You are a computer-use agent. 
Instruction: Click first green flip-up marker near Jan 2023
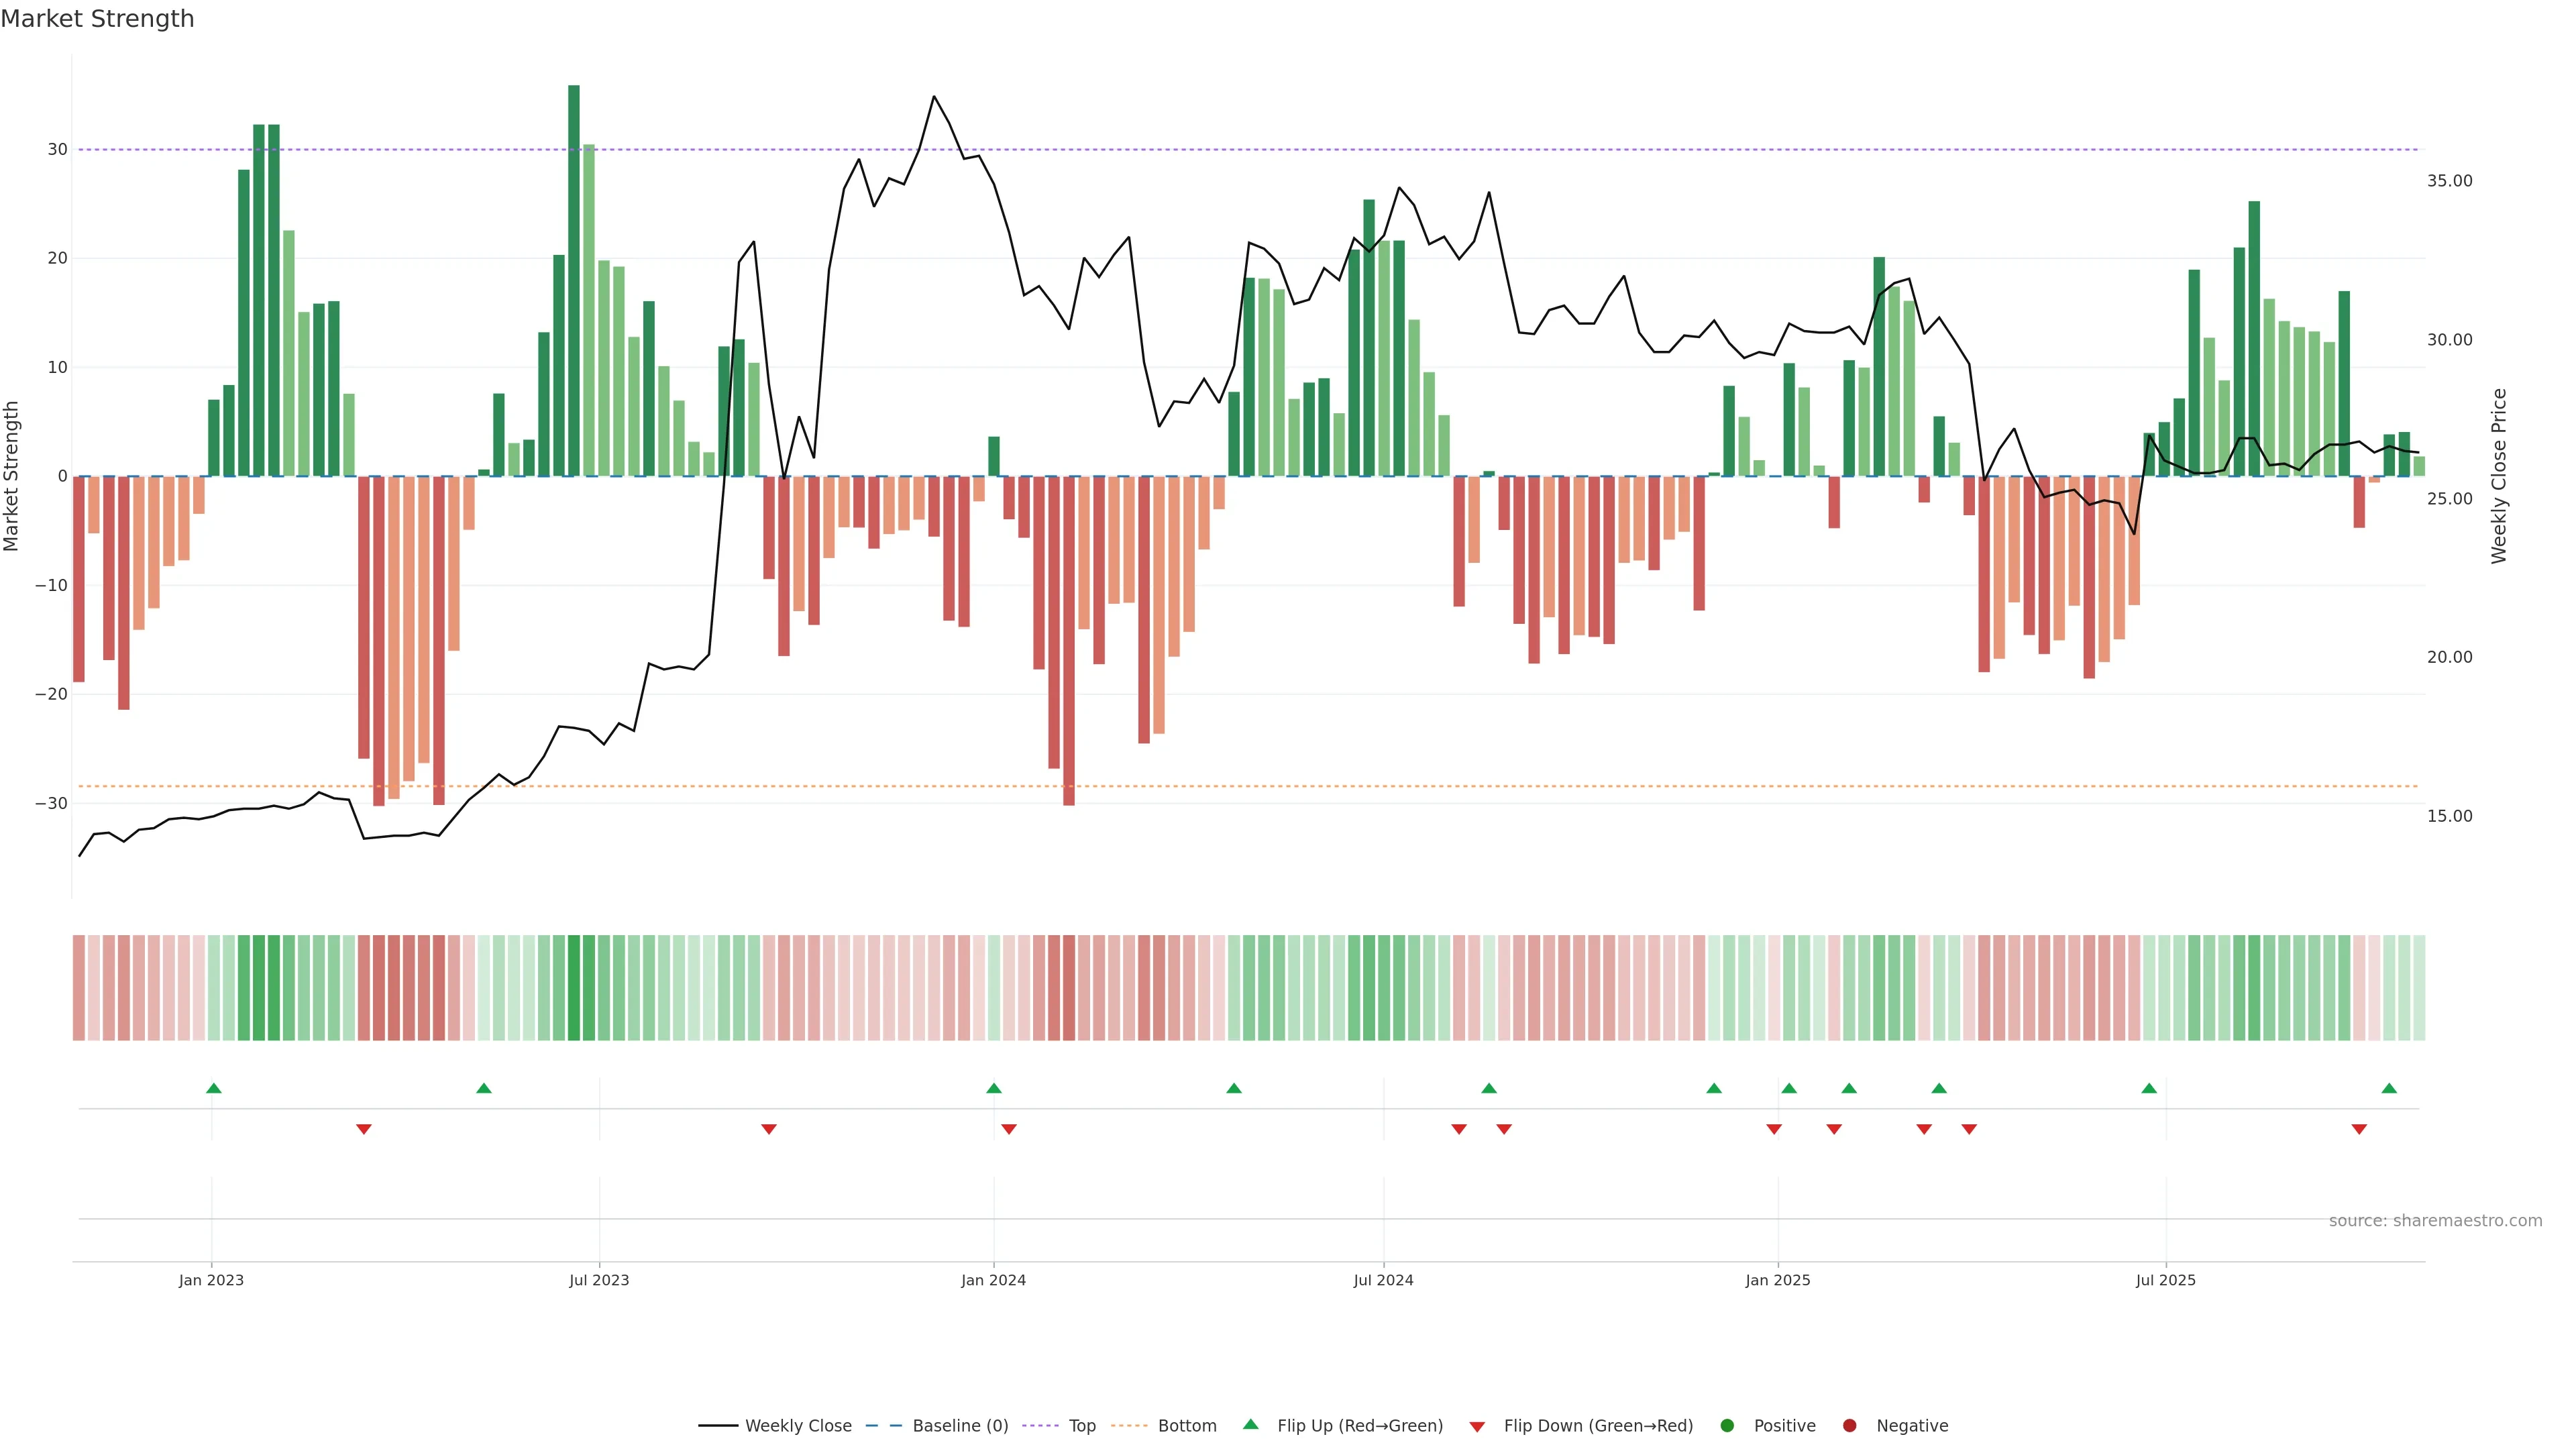pos(213,1088)
